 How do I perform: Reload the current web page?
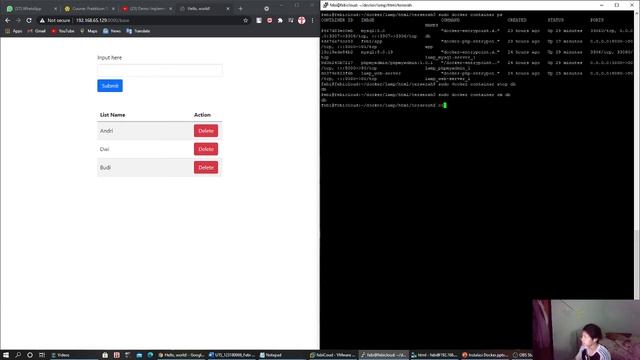(29, 20)
